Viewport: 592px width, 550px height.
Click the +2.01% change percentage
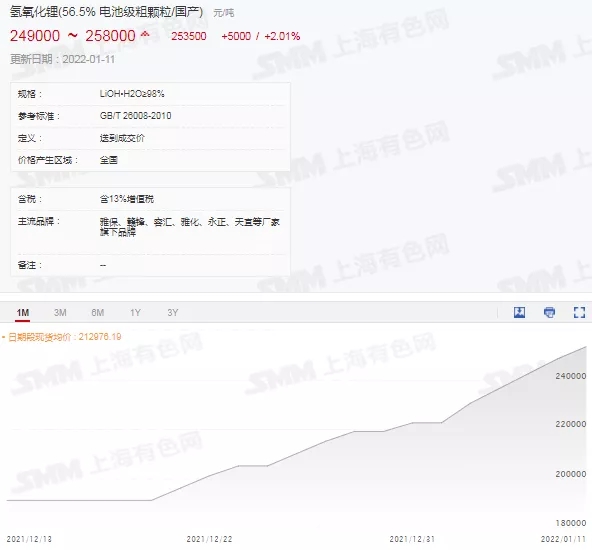pyautogui.click(x=282, y=36)
